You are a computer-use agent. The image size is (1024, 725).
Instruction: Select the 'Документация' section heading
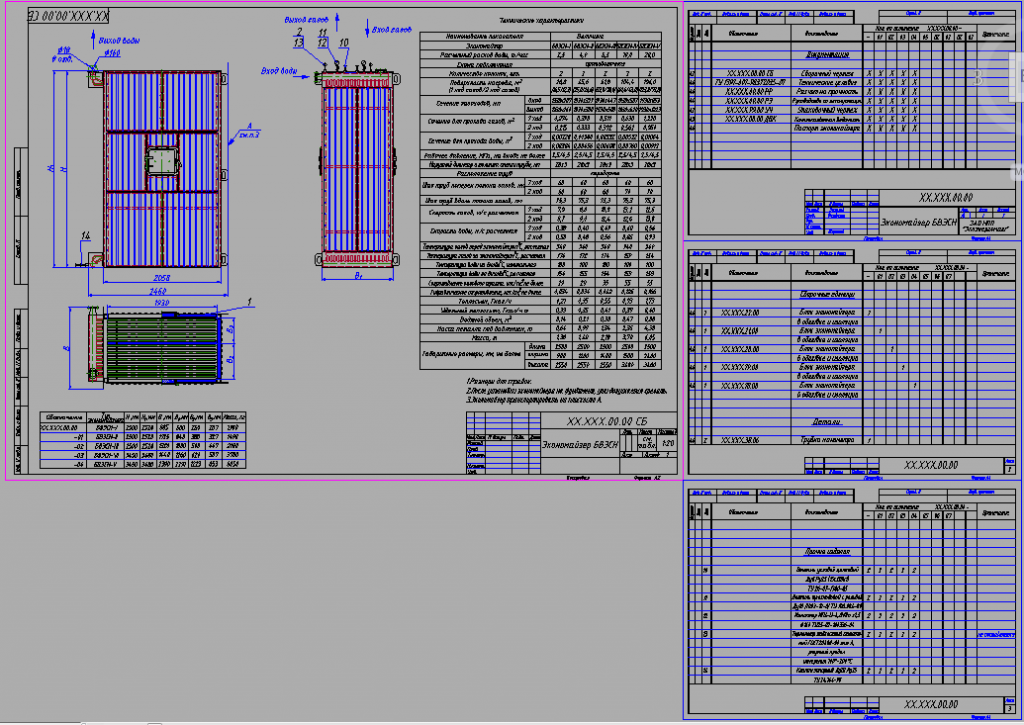point(827,55)
